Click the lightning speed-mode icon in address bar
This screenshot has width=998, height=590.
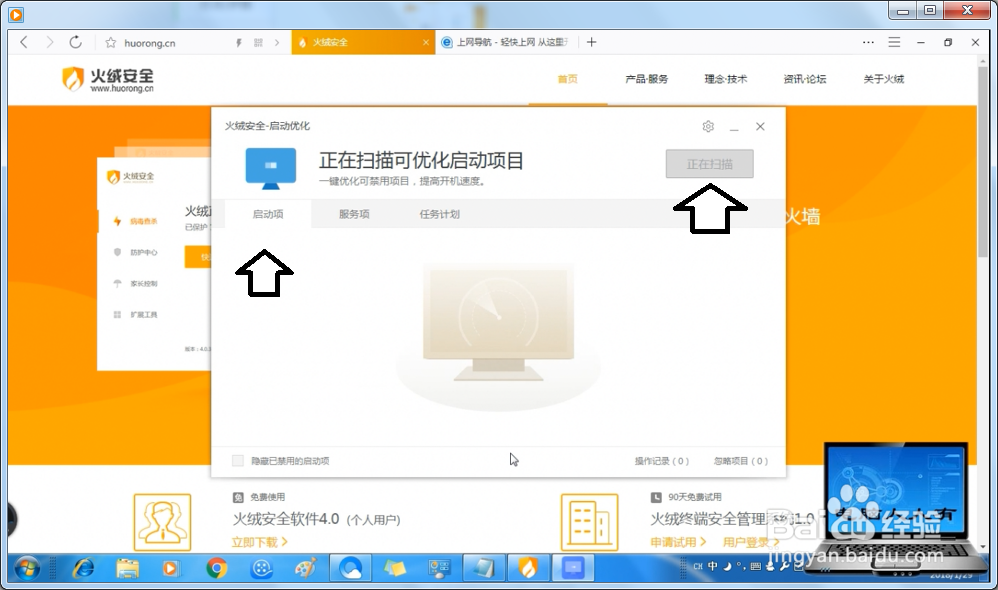point(239,43)
